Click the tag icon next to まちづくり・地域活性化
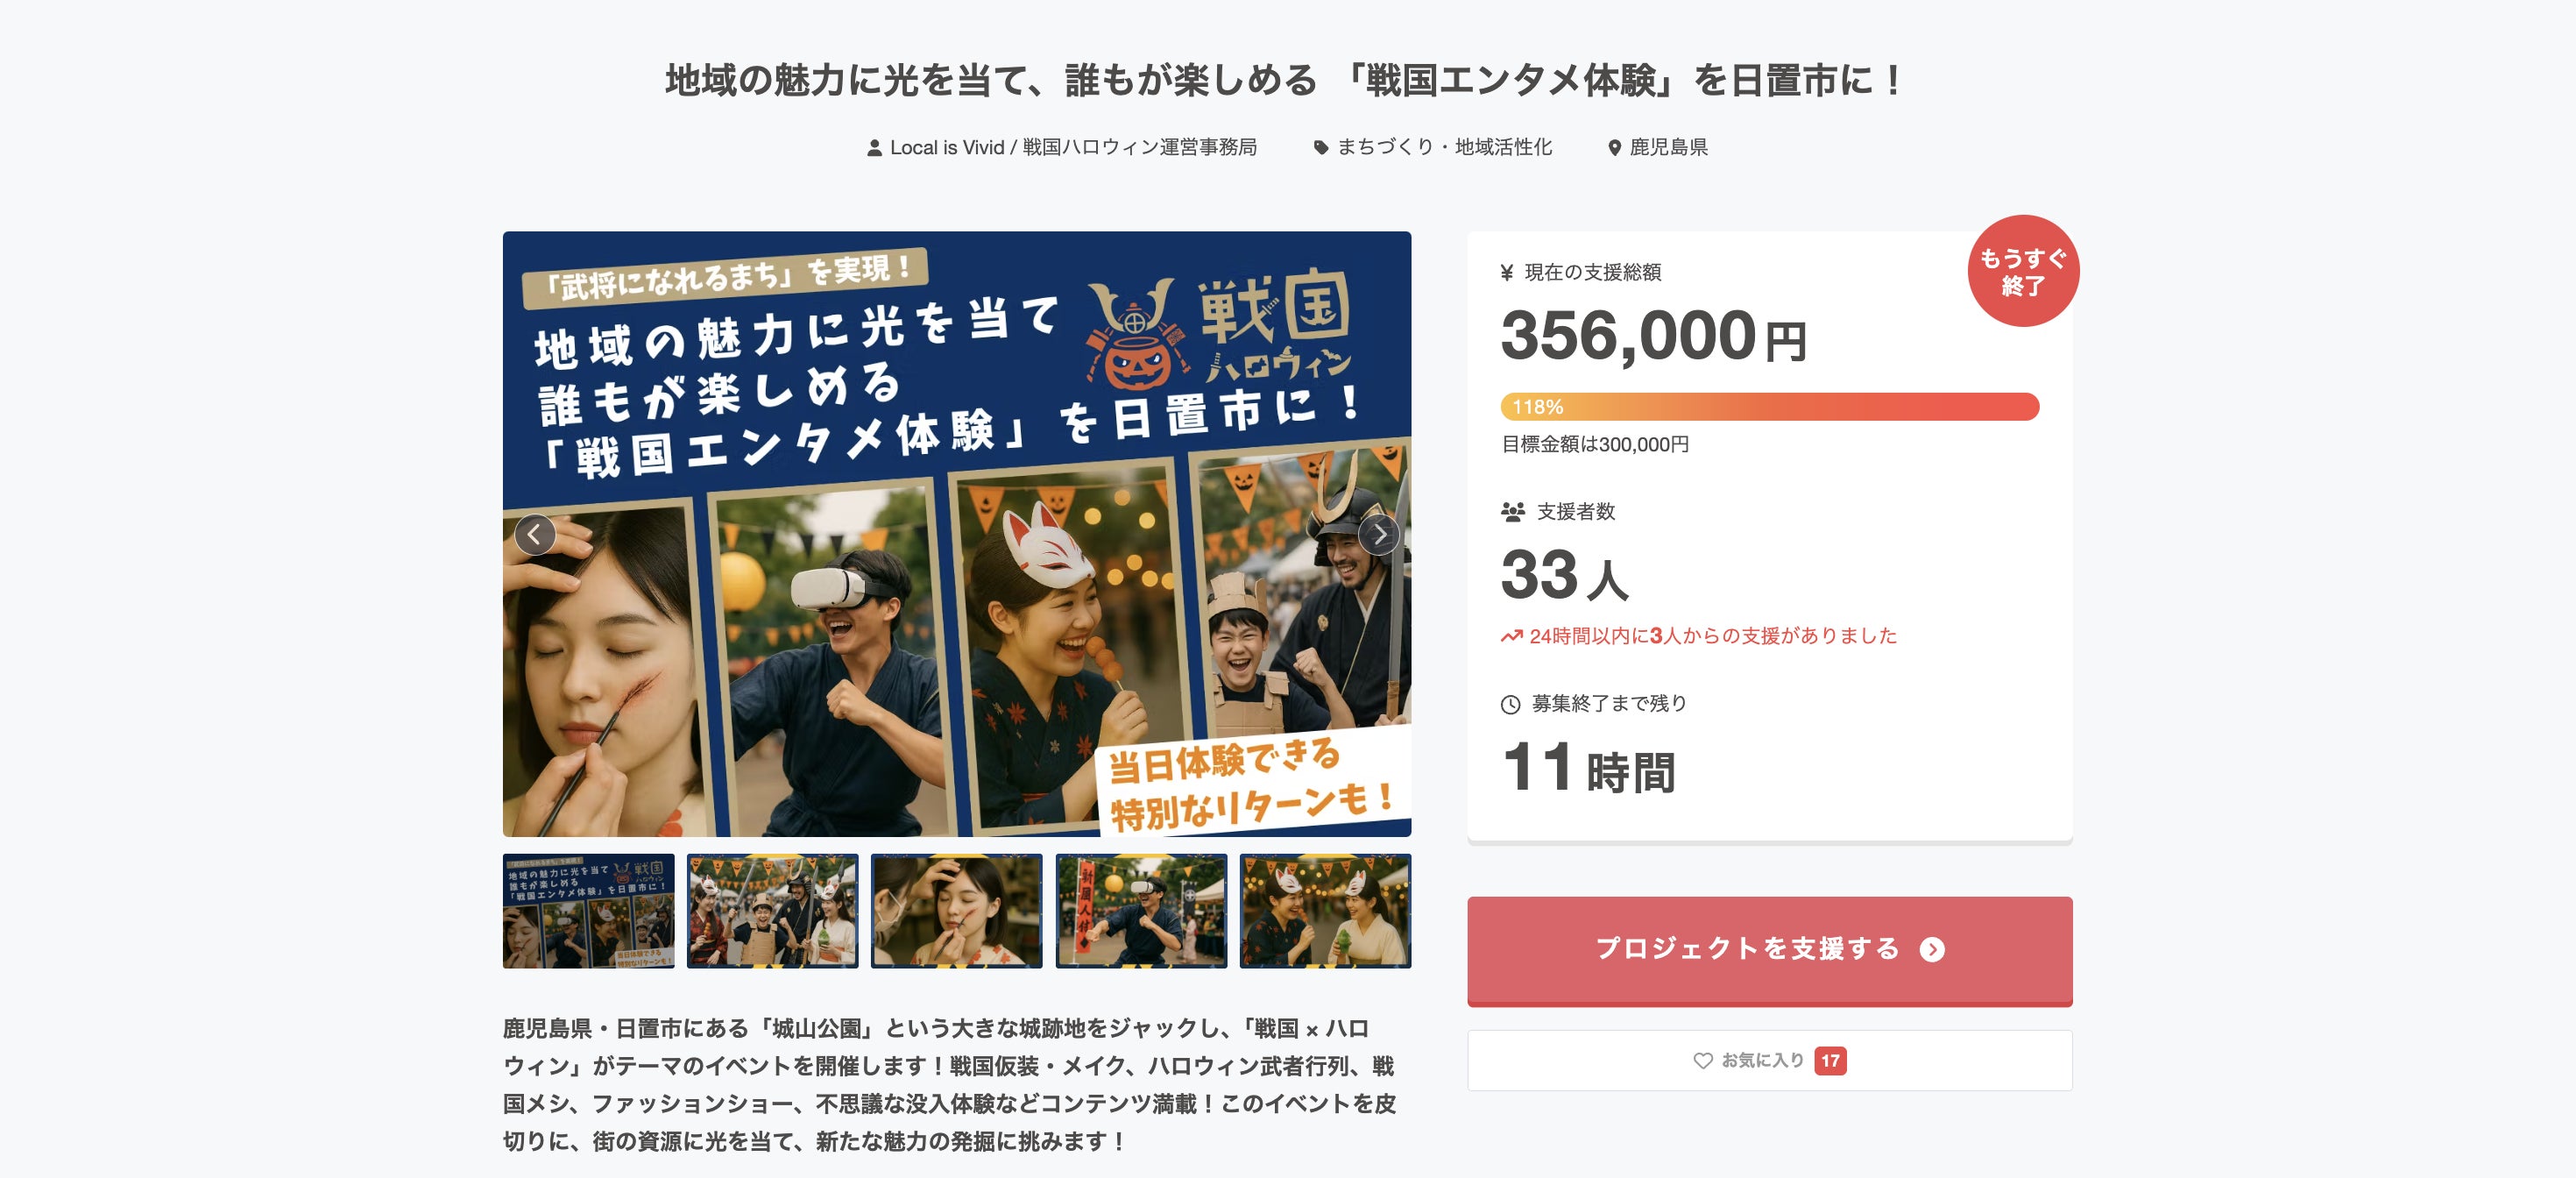2576x1178 pixels. [1321, 148]
